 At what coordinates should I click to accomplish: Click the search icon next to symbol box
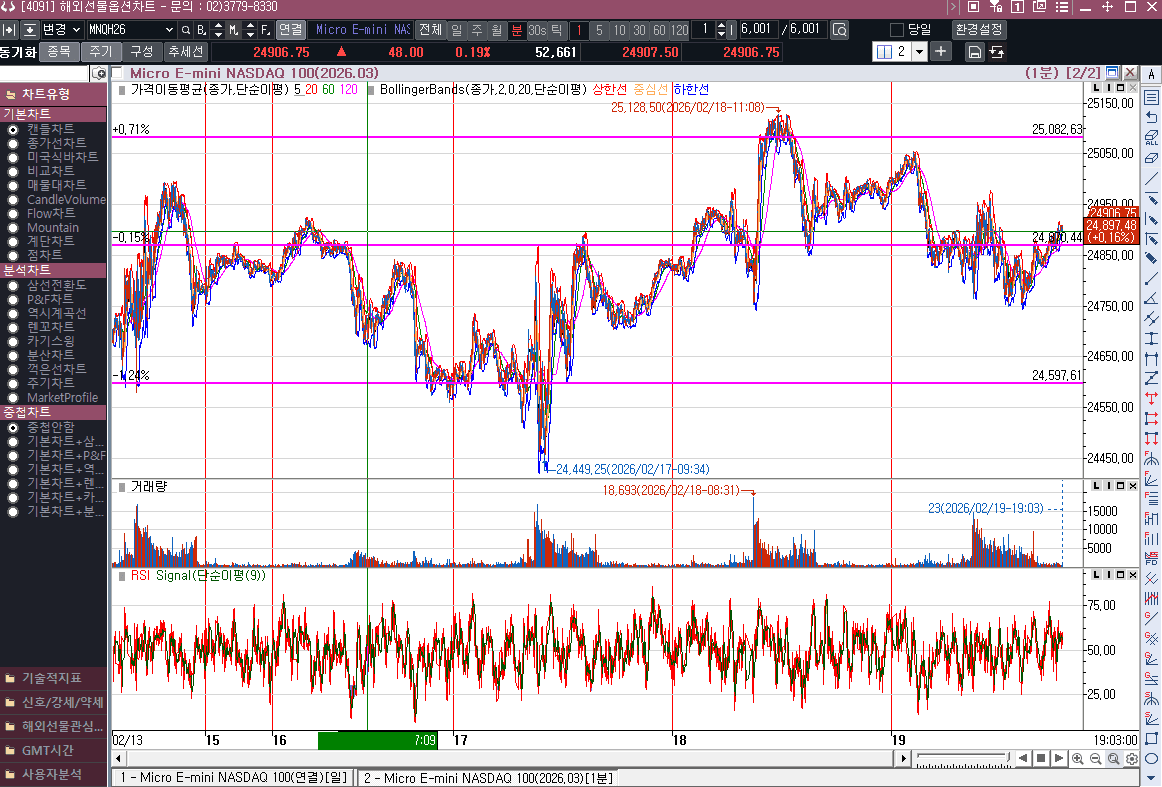pos(186,30)
